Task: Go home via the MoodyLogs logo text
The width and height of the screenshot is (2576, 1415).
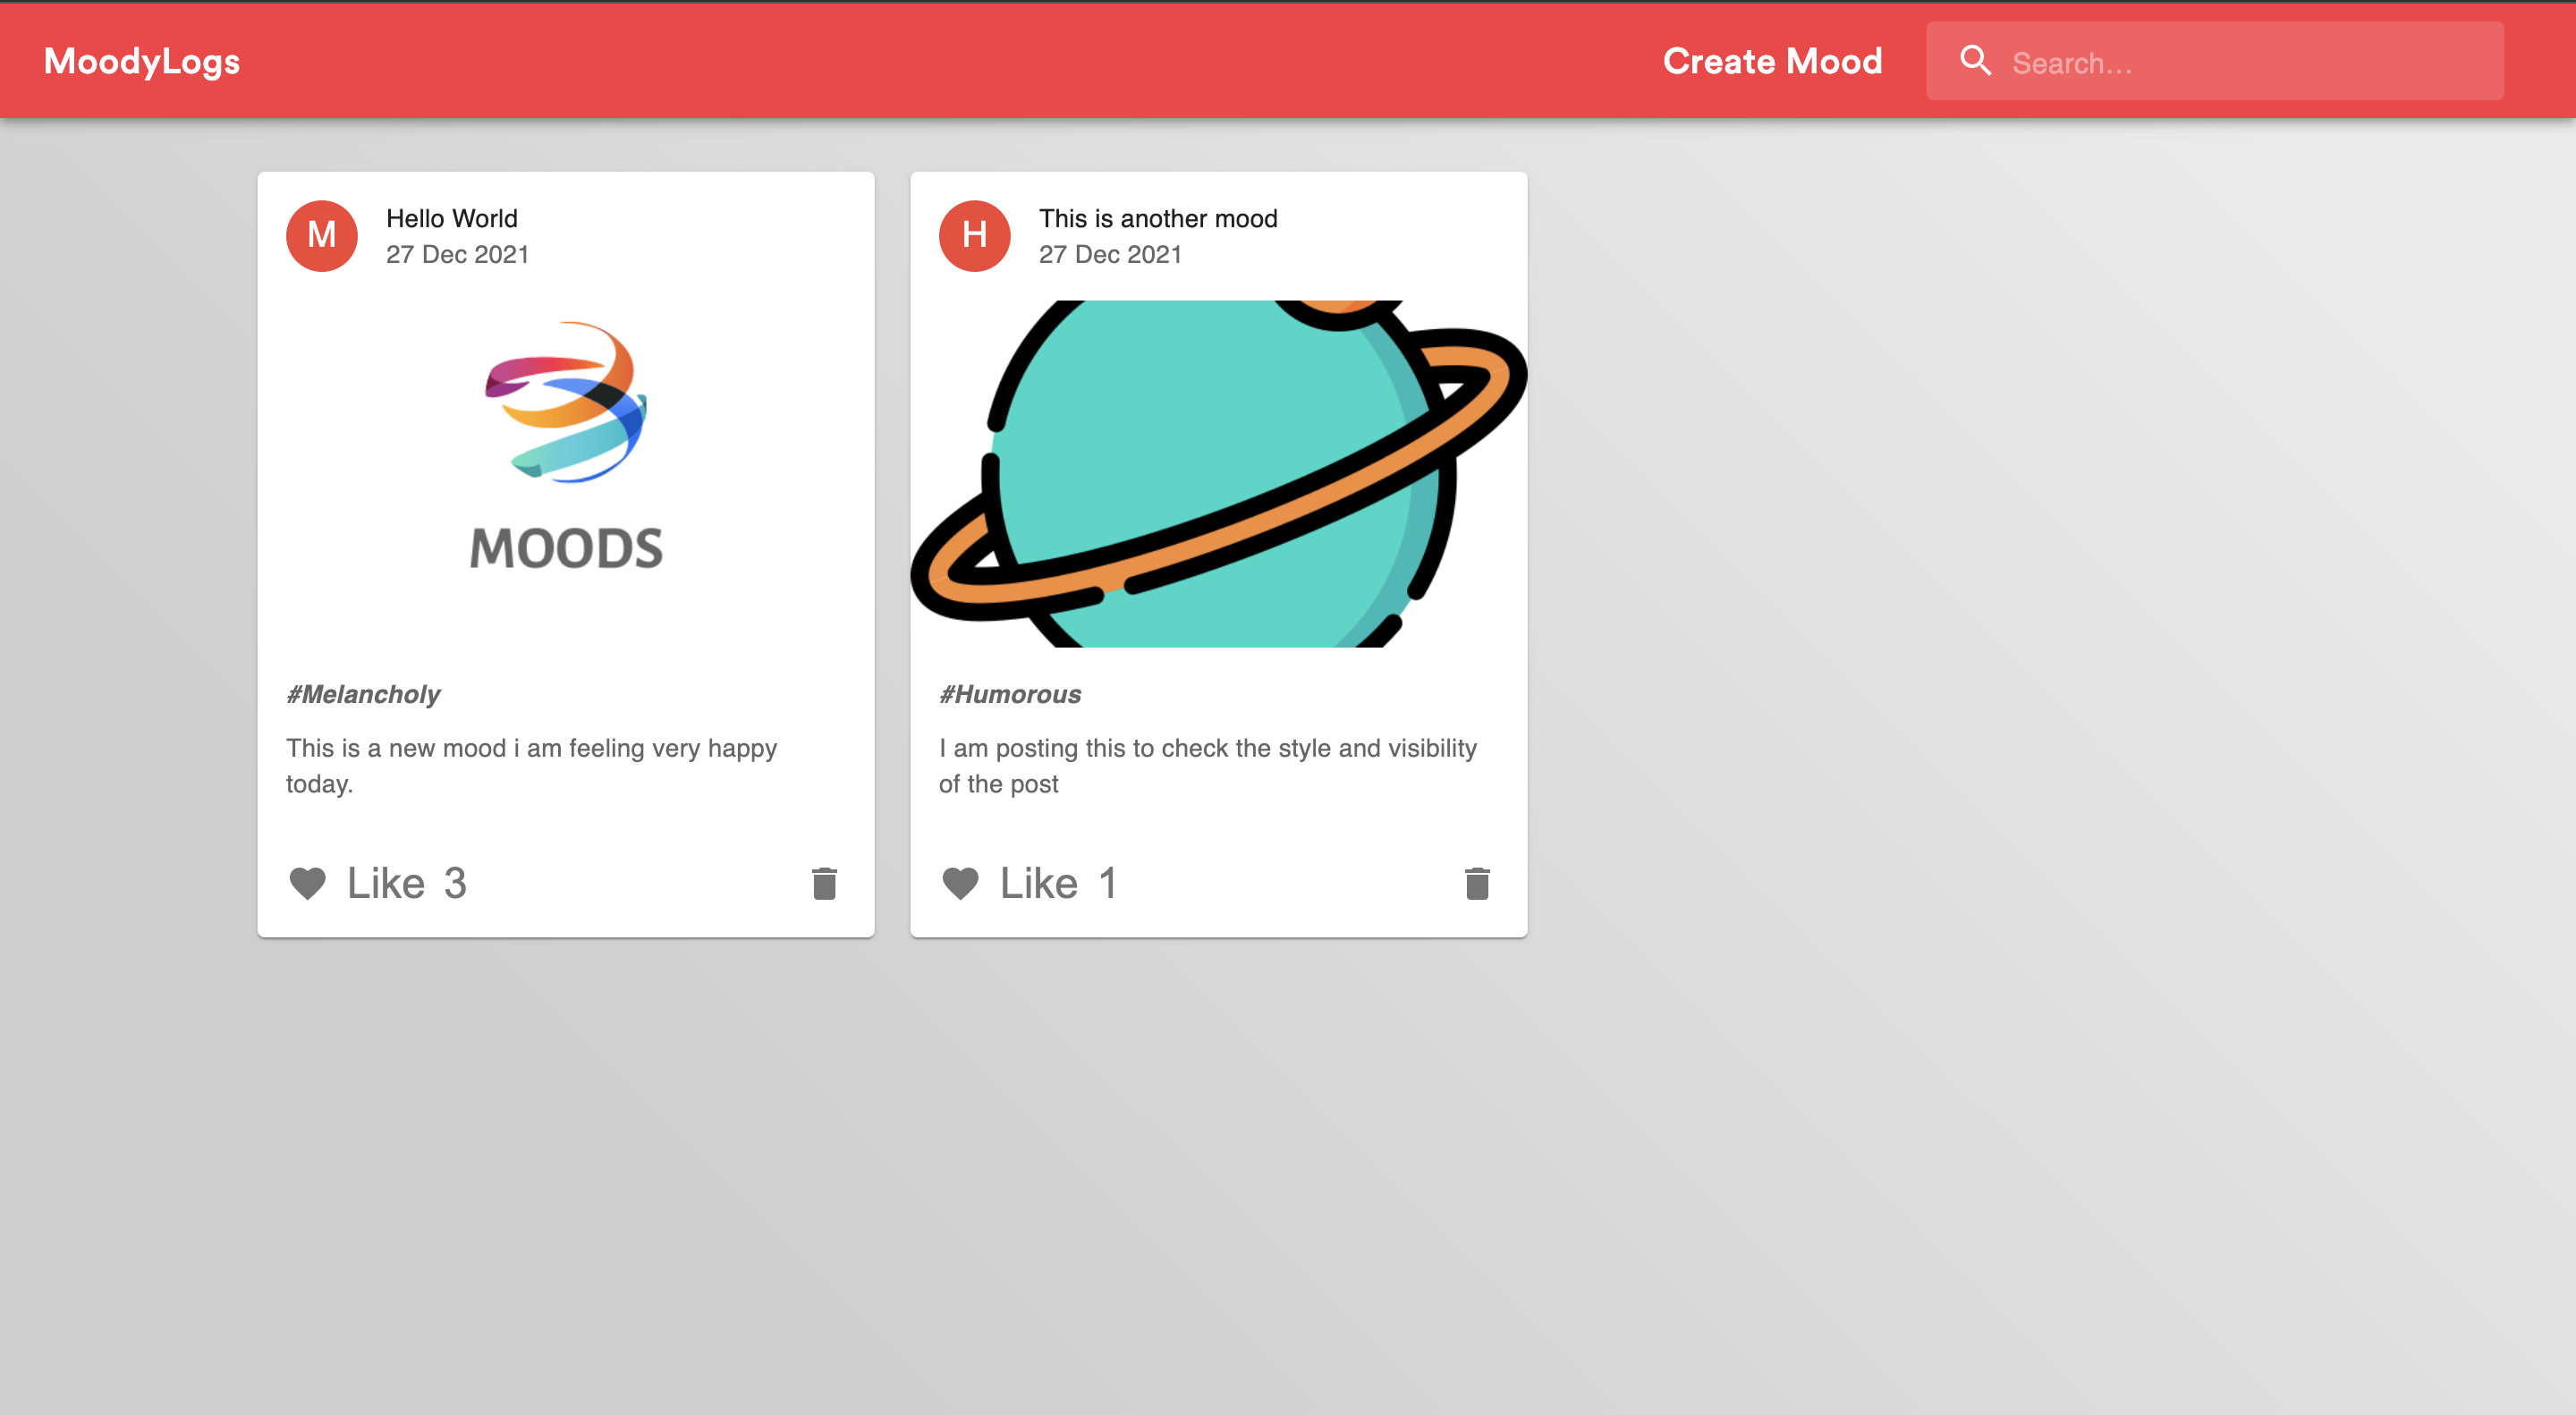Action: coord(142,61)
